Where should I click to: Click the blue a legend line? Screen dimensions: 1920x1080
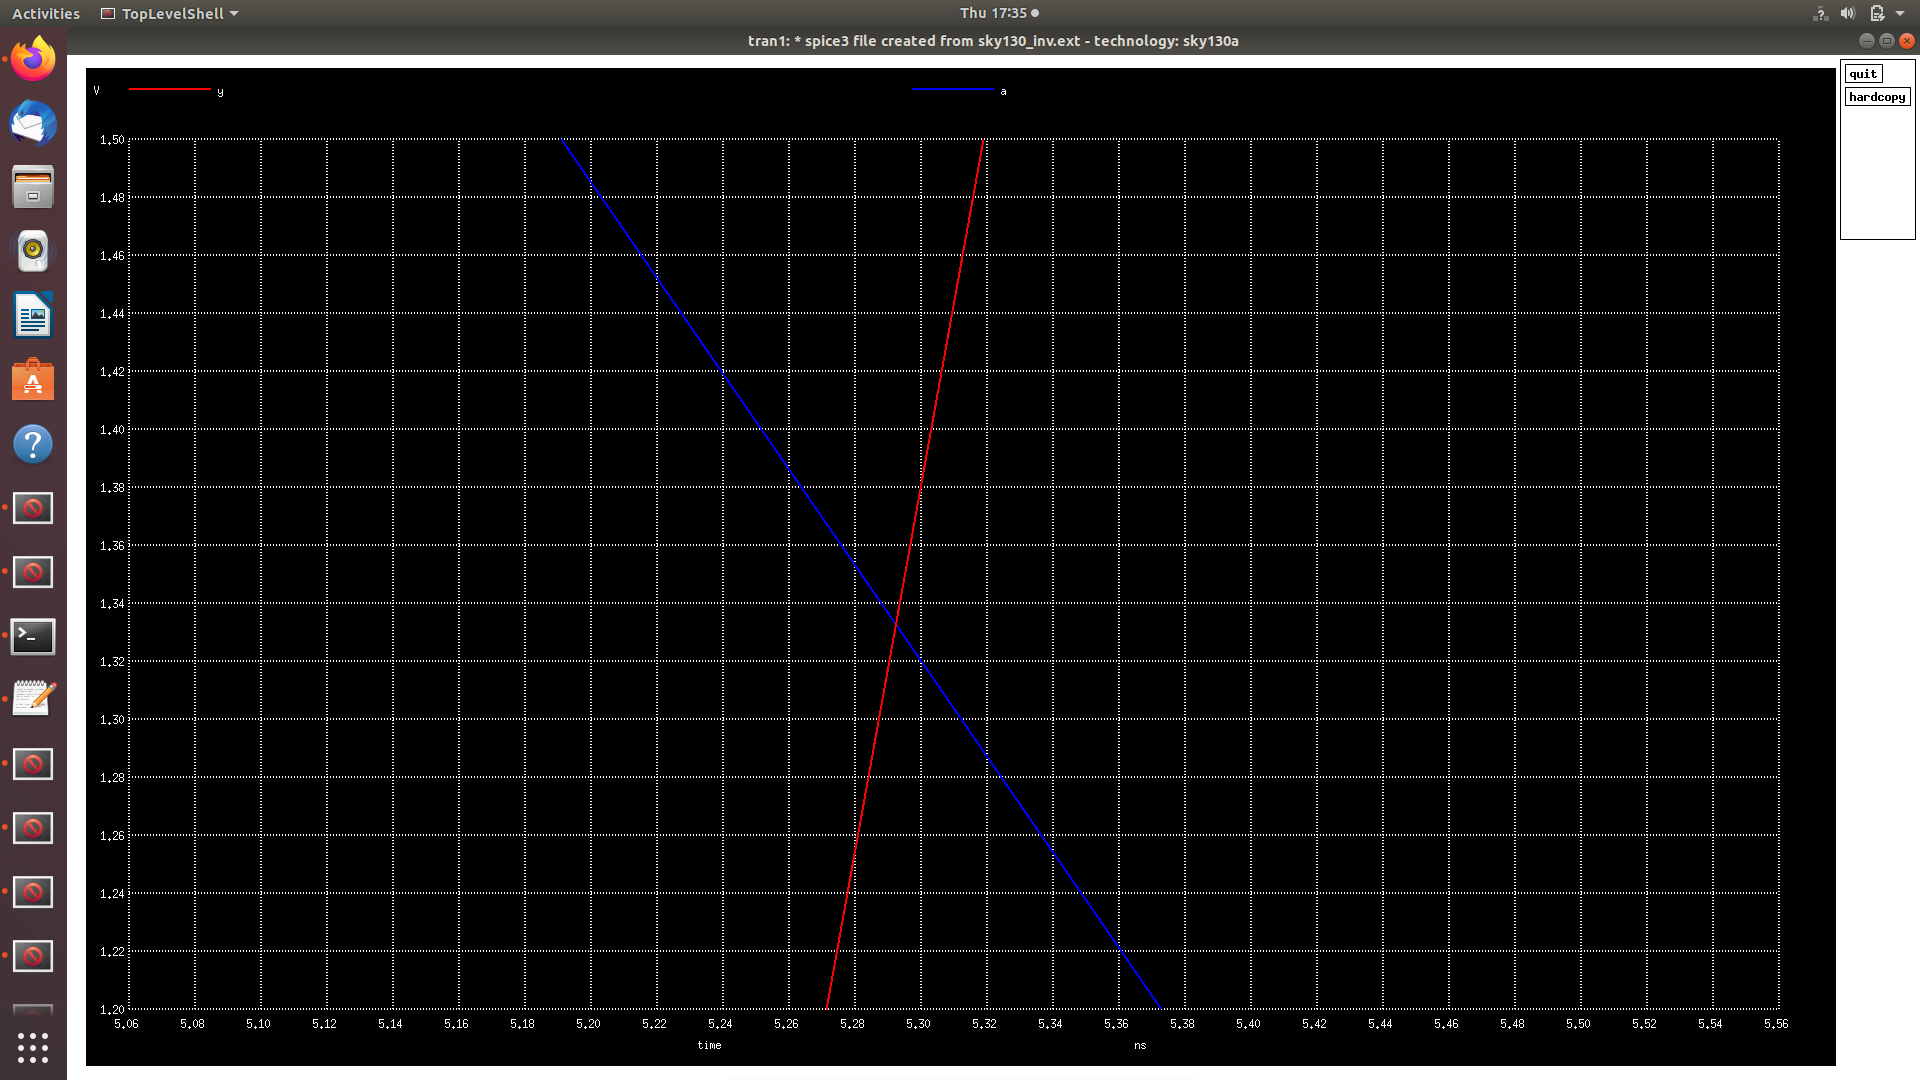click(952, 90)
